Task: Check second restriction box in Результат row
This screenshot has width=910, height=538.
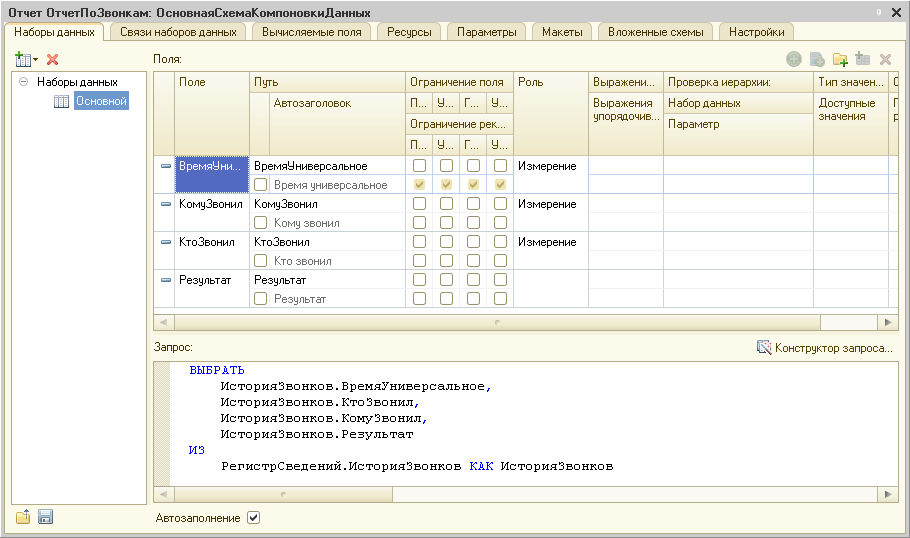Action: [x=446, y=280]
